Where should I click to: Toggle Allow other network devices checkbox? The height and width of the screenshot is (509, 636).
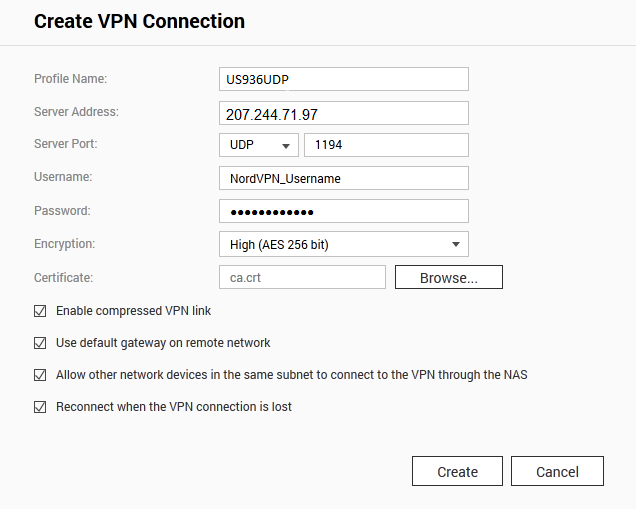[41, 375]
